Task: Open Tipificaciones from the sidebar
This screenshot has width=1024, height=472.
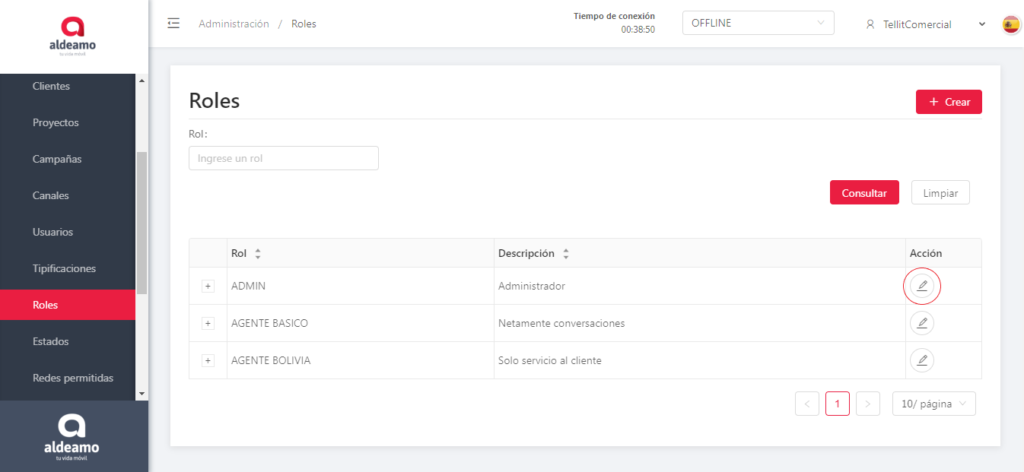Action: [64, 268]
